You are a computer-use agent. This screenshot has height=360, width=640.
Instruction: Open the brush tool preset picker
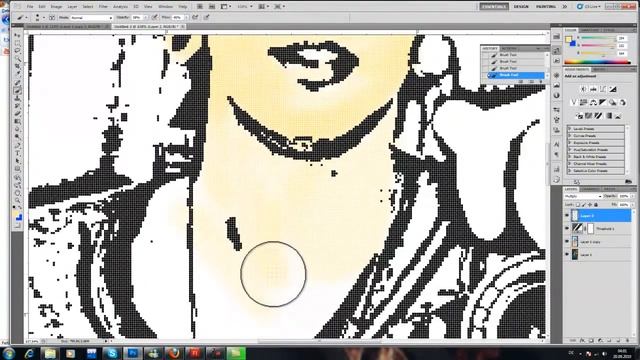22,18
